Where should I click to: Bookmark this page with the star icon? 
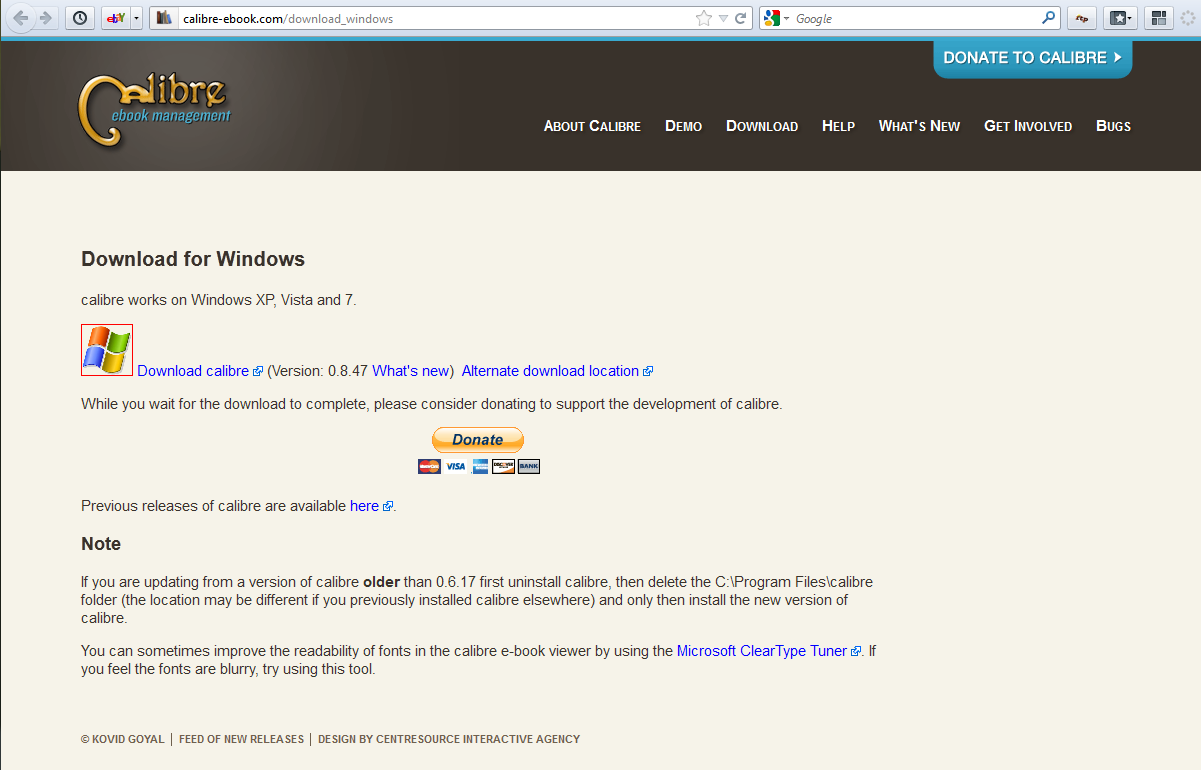click(704, 18)
